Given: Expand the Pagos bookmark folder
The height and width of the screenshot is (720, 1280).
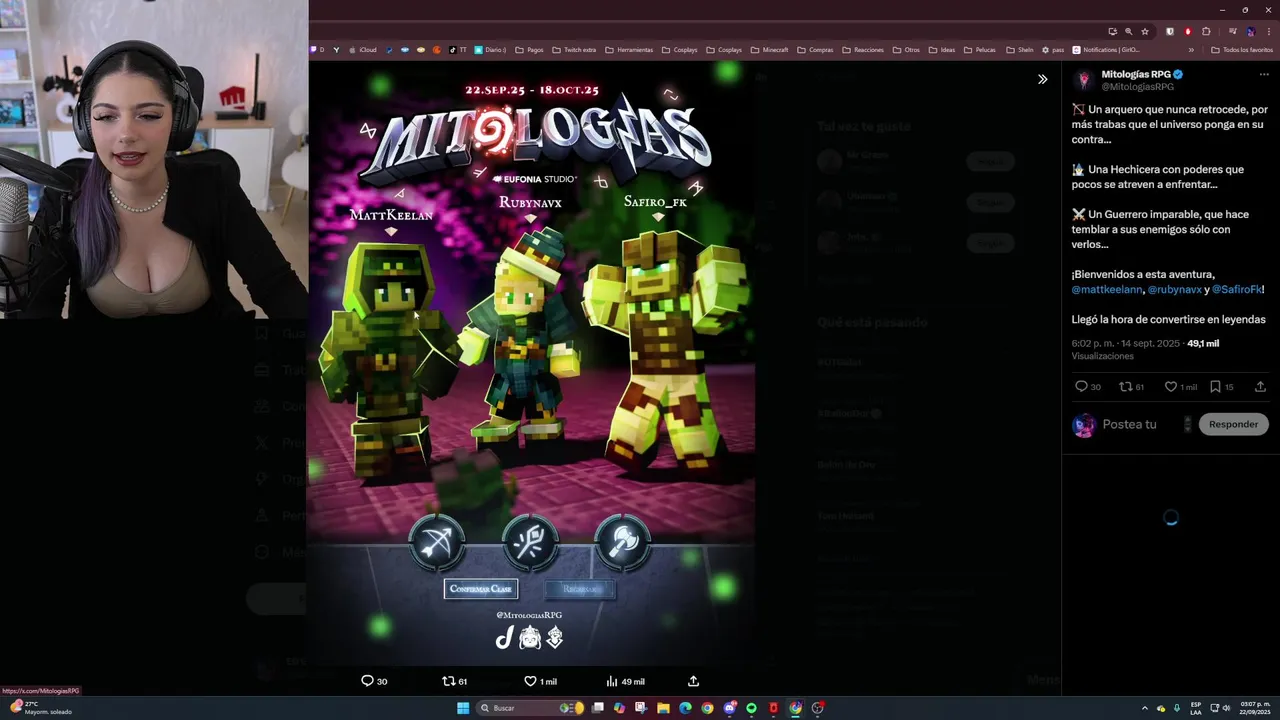Looking at the screenshot, I should click(529, 49).
